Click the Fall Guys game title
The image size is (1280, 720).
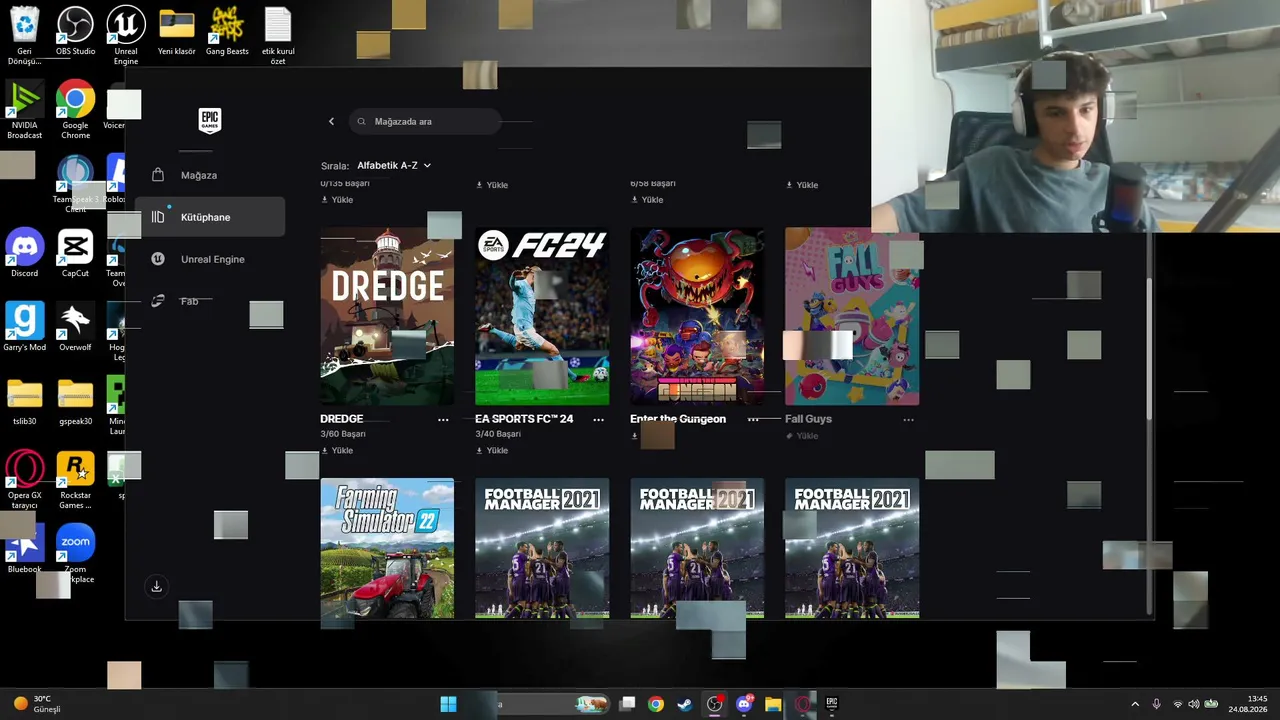(808, 419)
